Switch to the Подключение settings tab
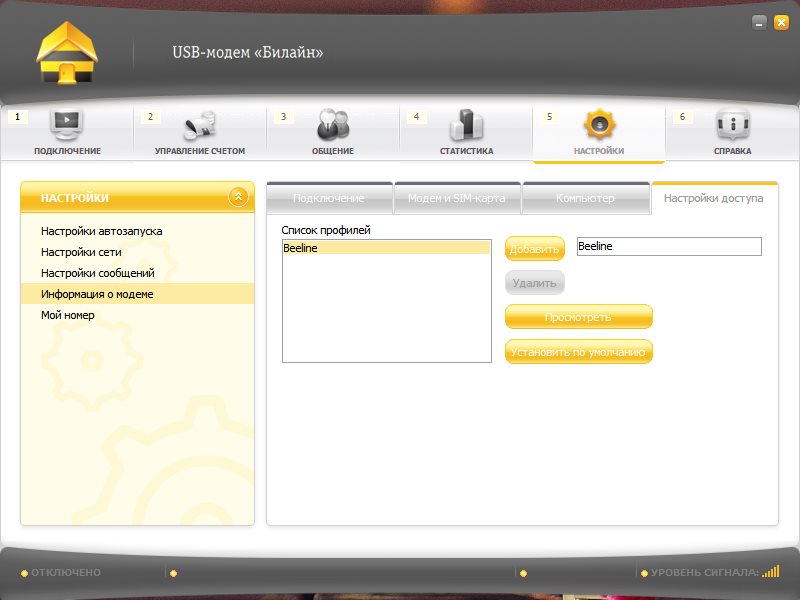The image size is (800, 600). 329,199
